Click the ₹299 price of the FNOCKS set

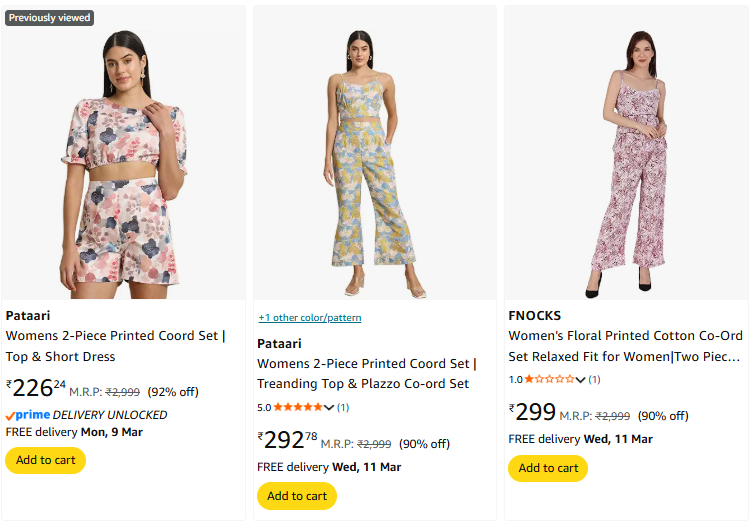point(534,413)
